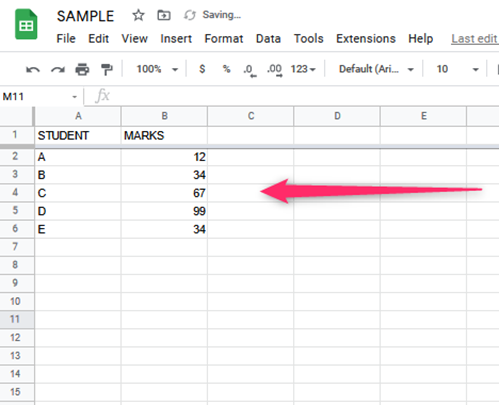Decrease decimal places button
Image resolution: width=499 pixels, height=405 pixels.
250,70
